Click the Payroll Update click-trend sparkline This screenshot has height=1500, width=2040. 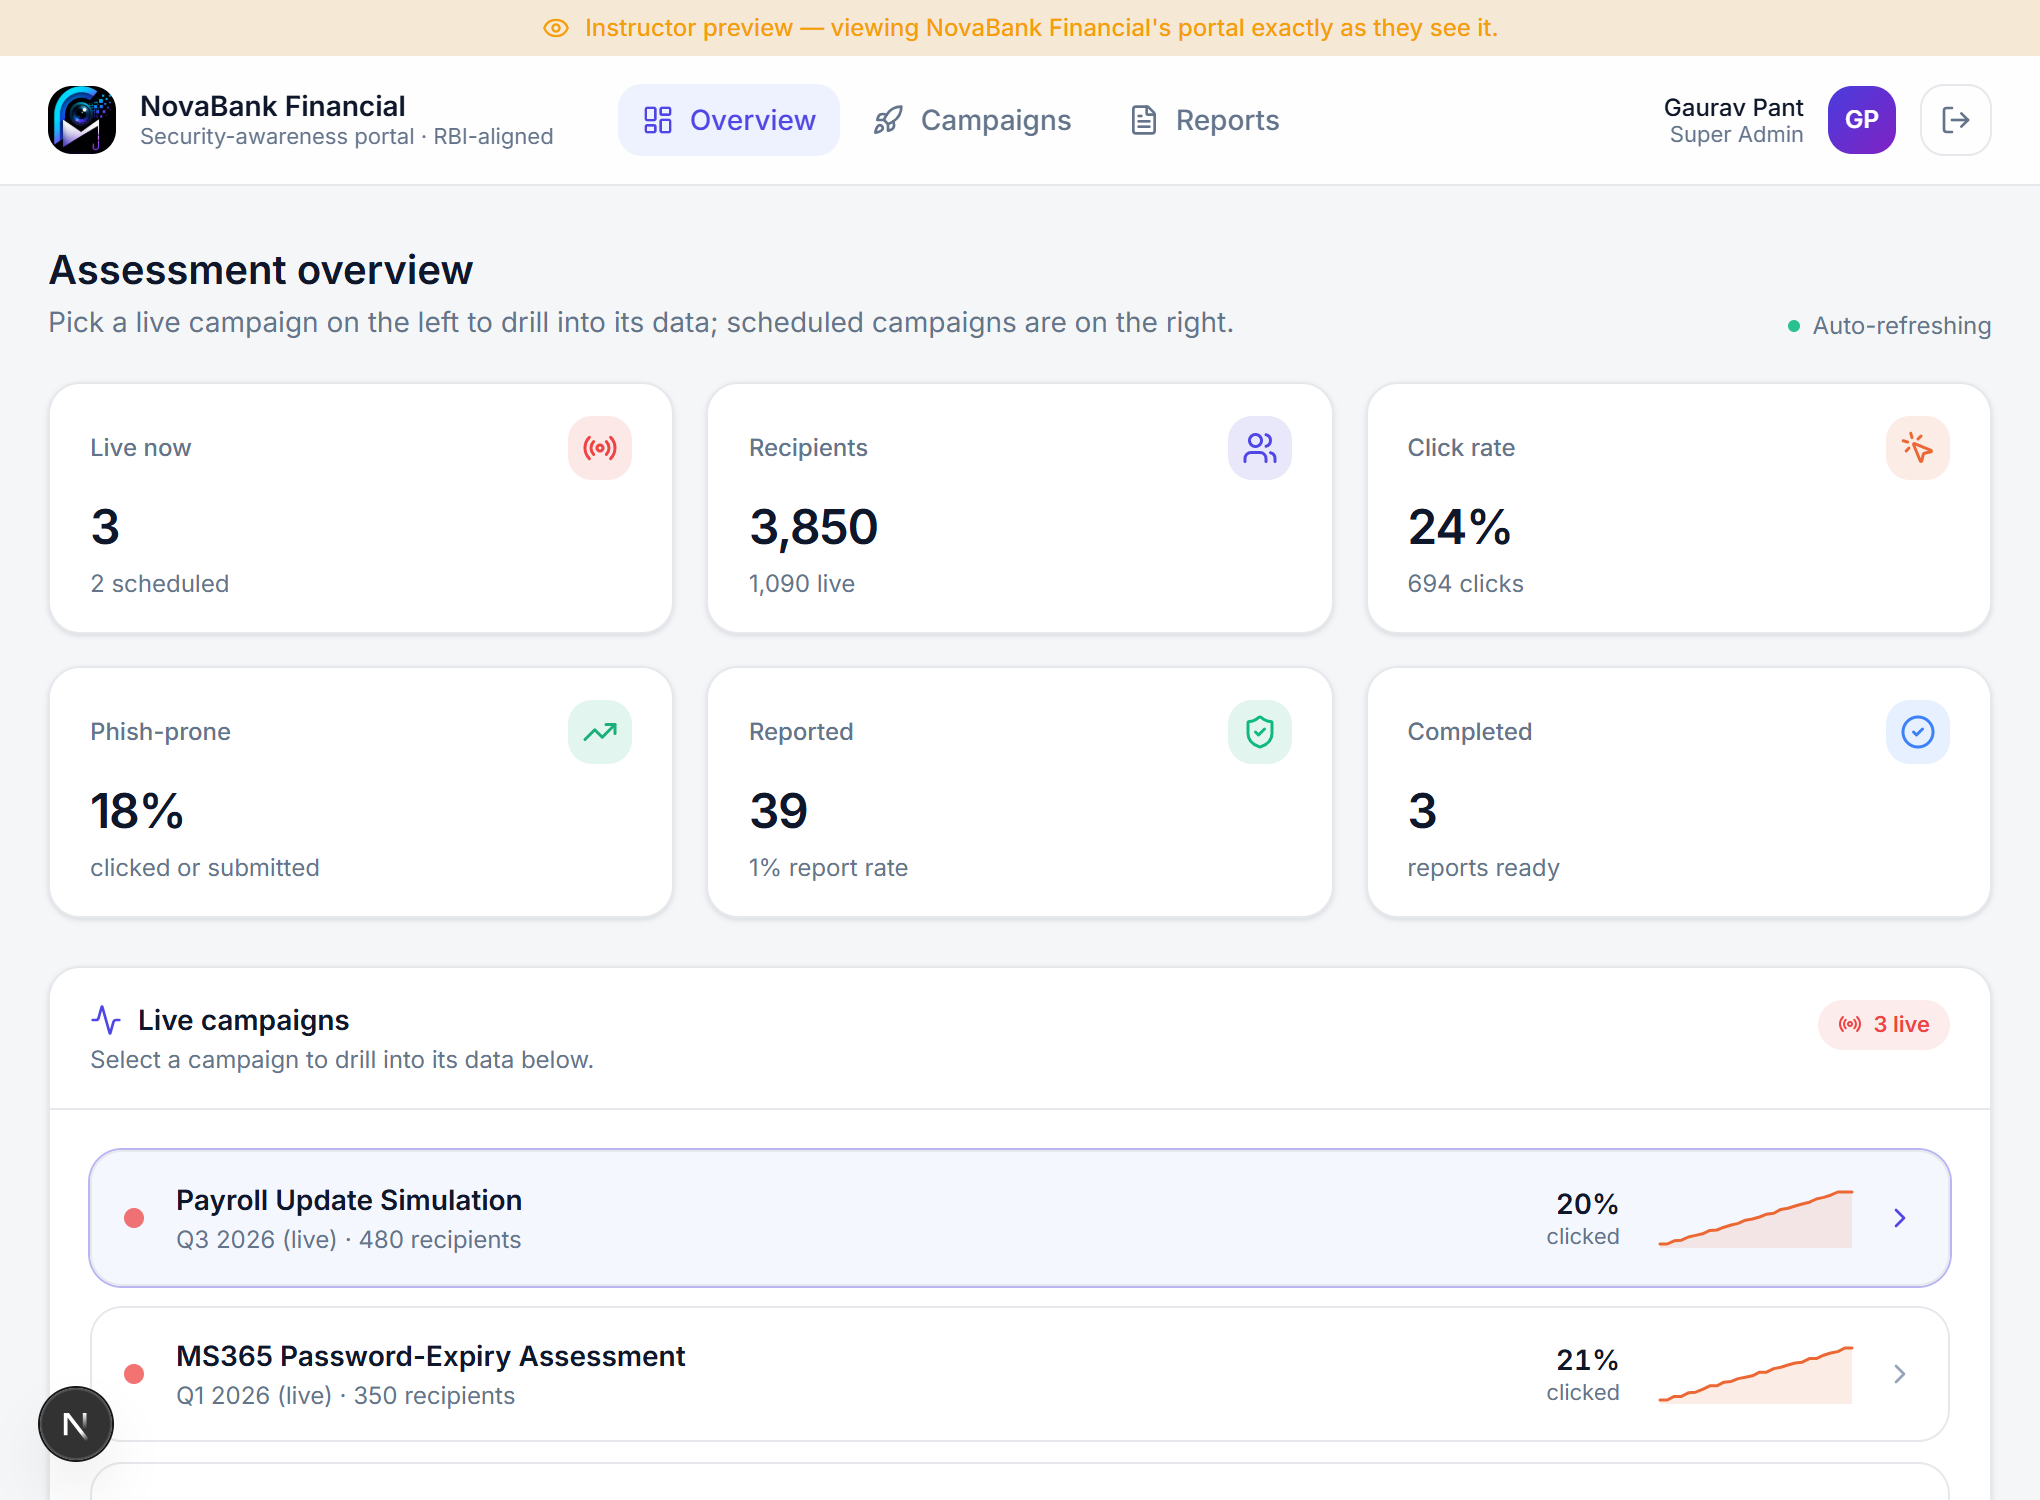tap(1756, 1218)
